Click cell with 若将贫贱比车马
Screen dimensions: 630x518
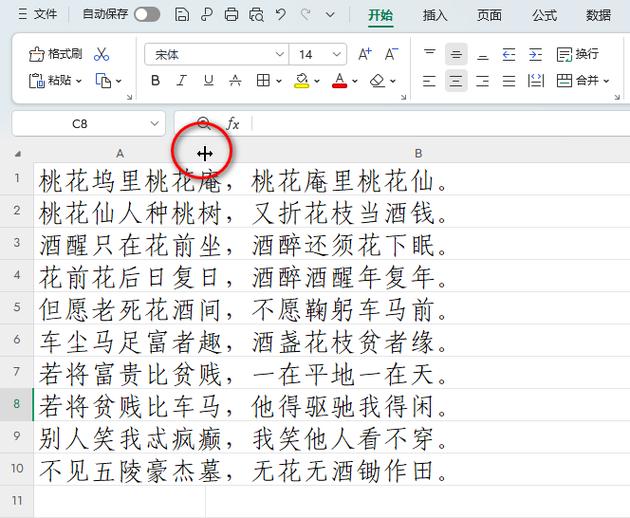pyautogui.click(x=120, y=405)
